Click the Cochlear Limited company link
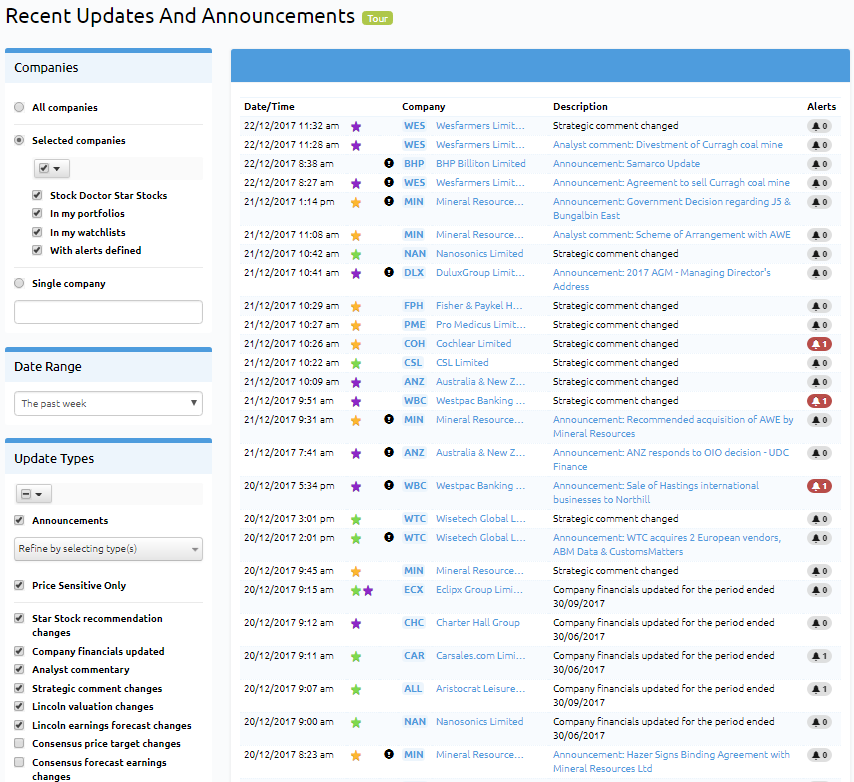 tap(474, 344)
